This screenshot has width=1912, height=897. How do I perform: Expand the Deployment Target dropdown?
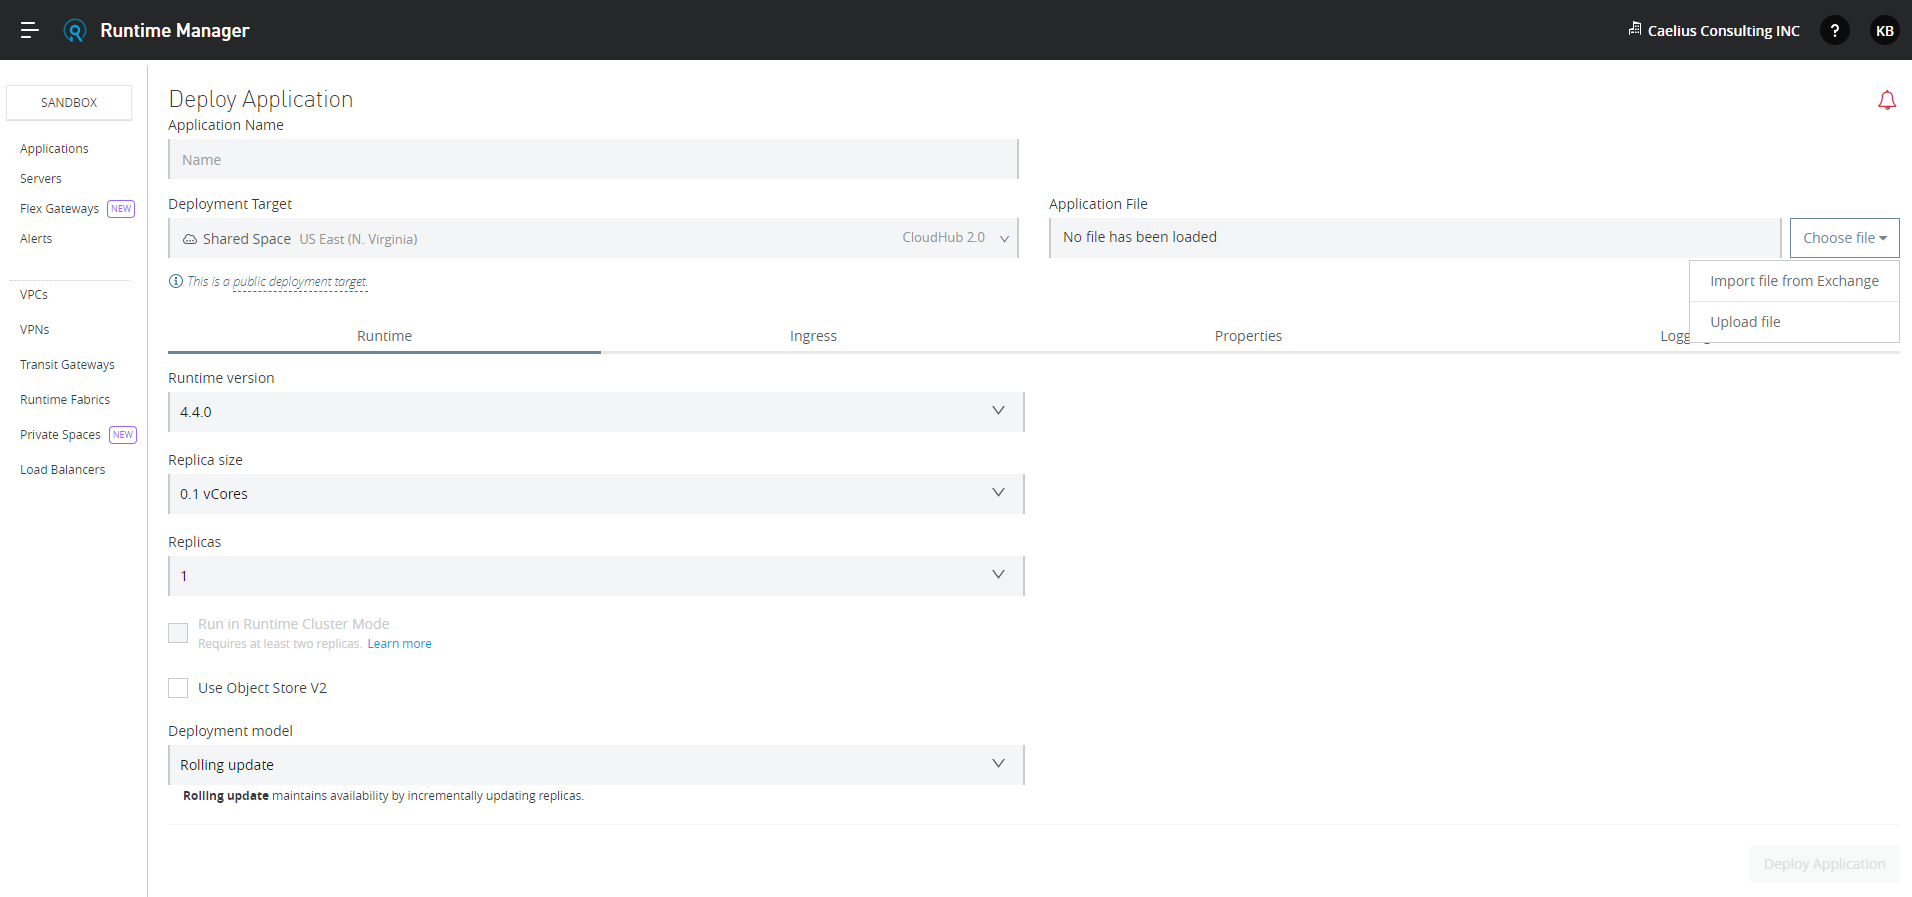coord(593,238)
